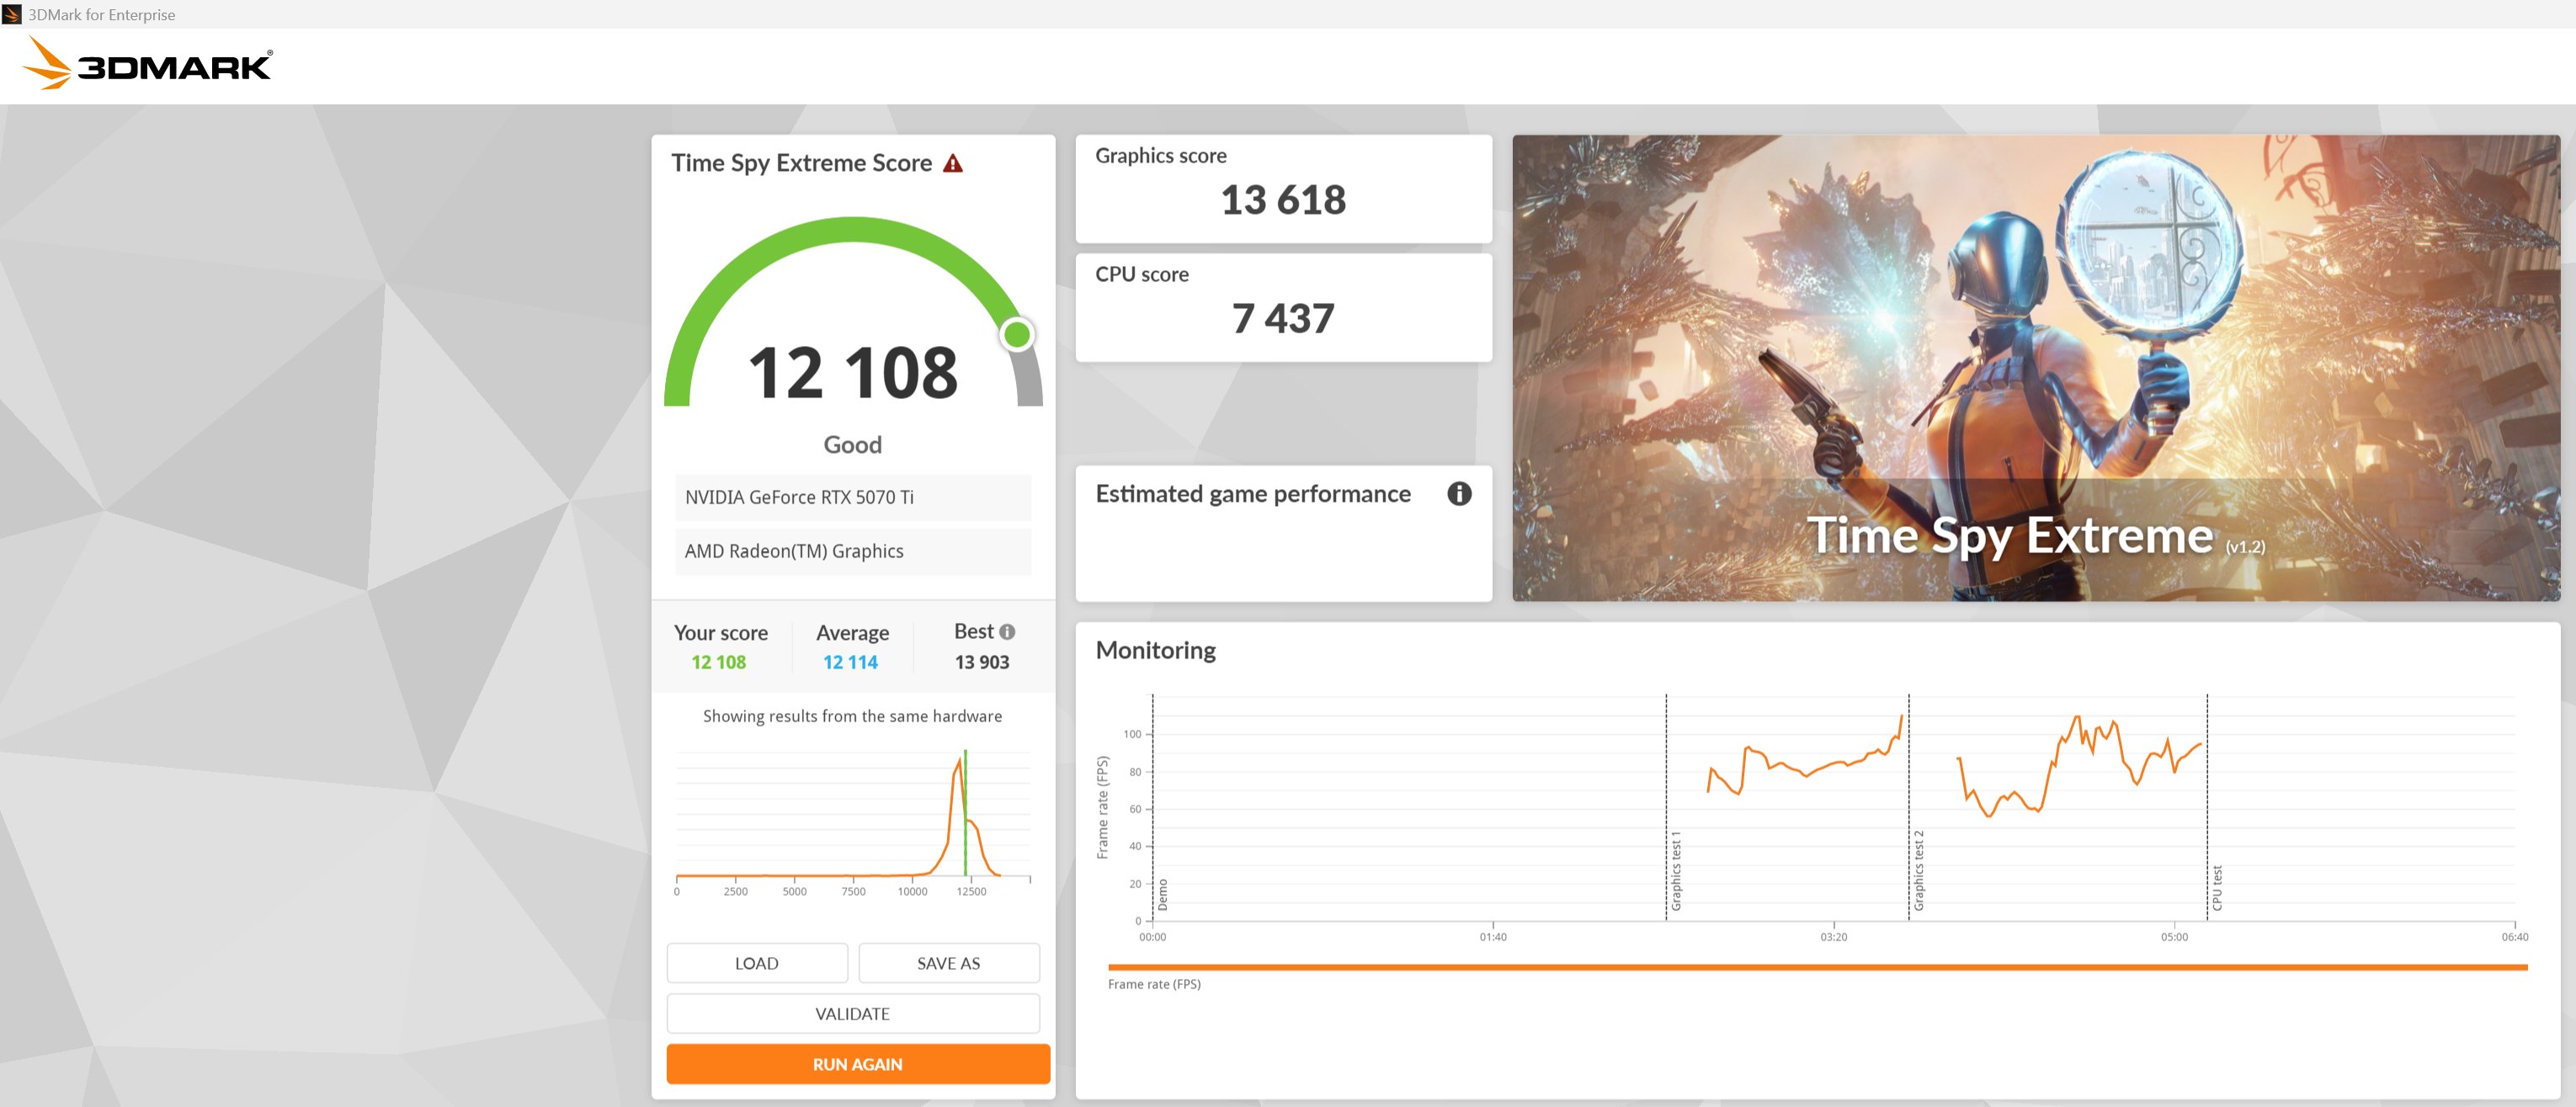Click the Graphics test 2 marker line

coord(1909,806)
